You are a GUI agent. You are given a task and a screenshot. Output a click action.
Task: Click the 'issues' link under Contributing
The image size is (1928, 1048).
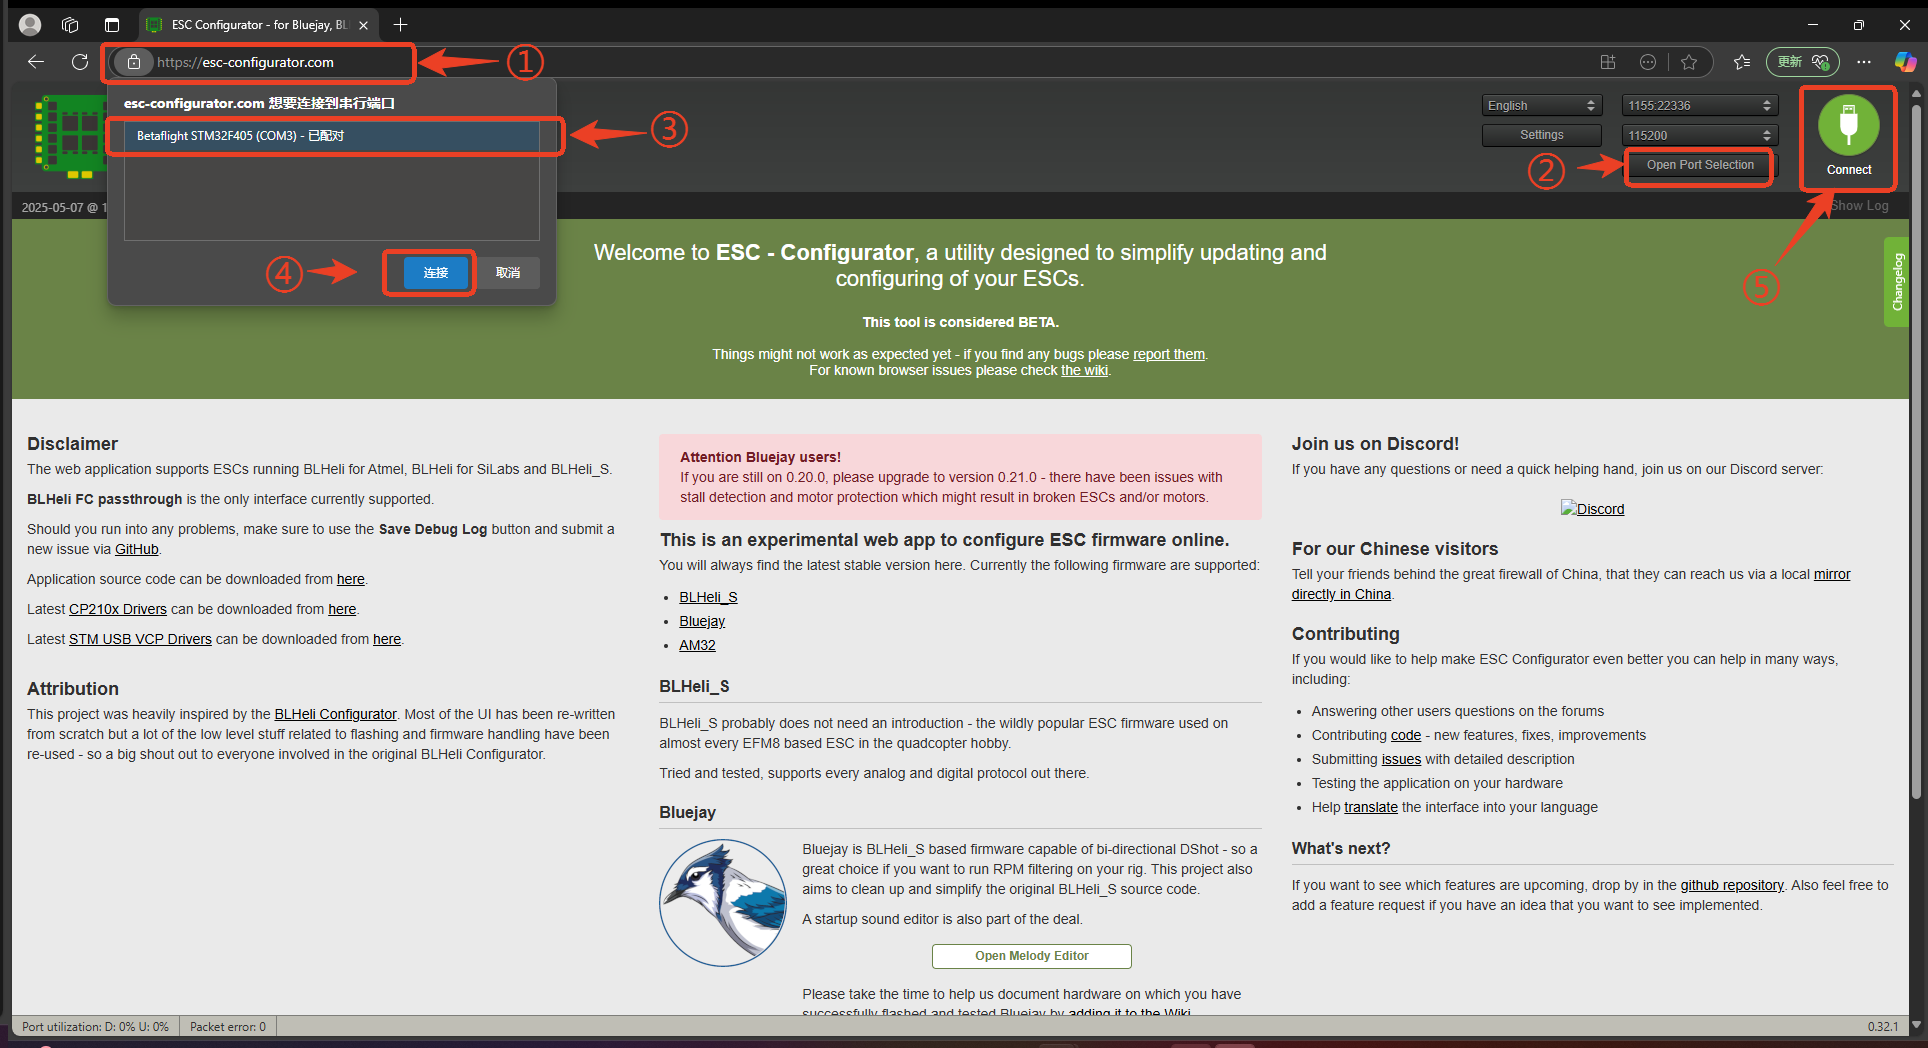1401,759
